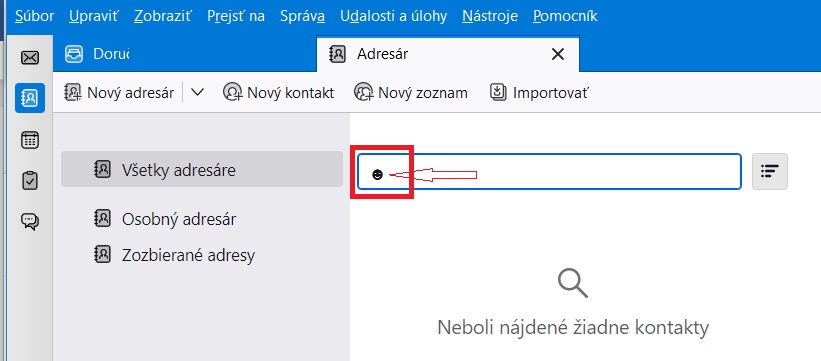Click the Doručená inbox tab icon
This screenshot has width=821, height=361.
point(74,54)
